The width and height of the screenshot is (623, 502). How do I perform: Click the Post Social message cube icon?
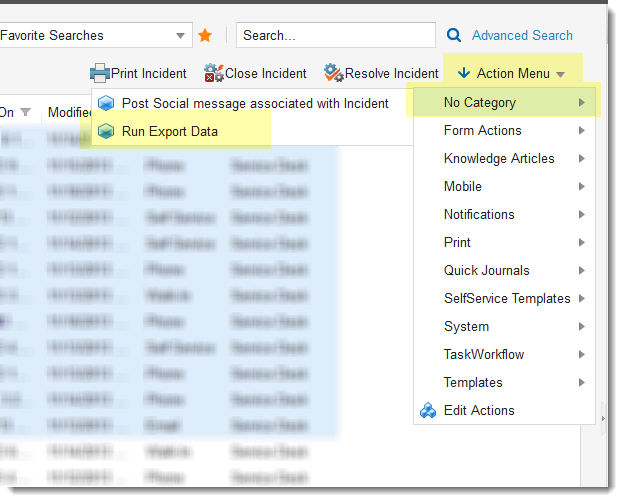click(106, 103)
